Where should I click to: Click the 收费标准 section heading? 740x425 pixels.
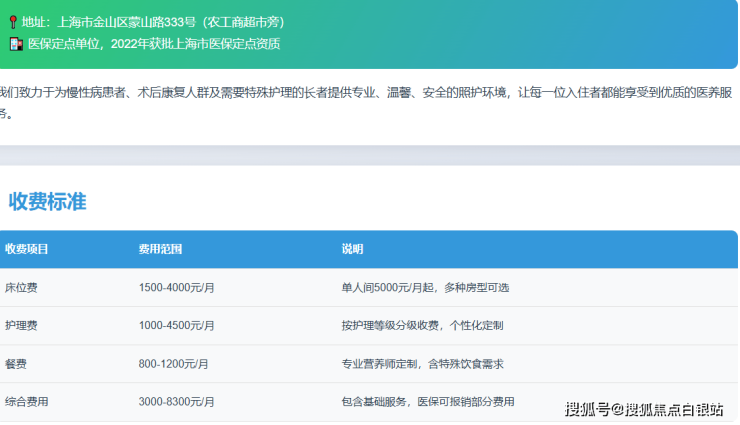coord(47,201)
